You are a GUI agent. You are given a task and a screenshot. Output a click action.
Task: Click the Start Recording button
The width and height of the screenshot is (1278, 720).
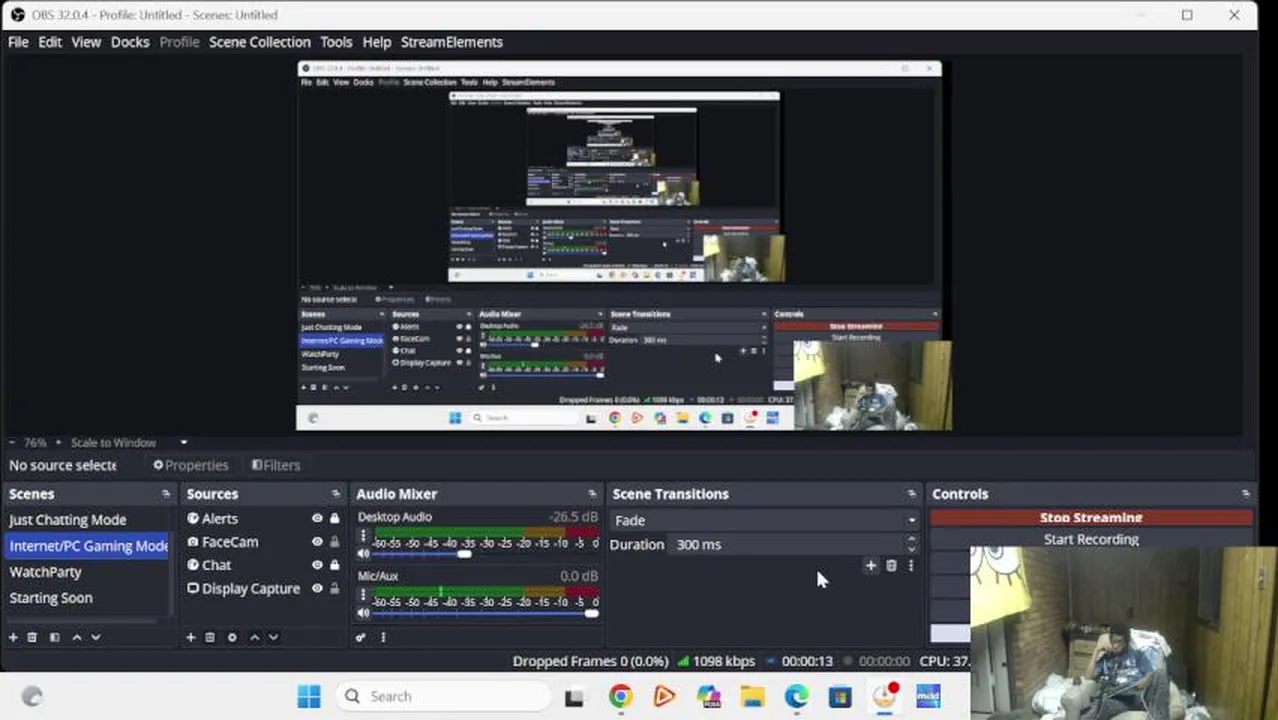click(x=1091, y=539)
